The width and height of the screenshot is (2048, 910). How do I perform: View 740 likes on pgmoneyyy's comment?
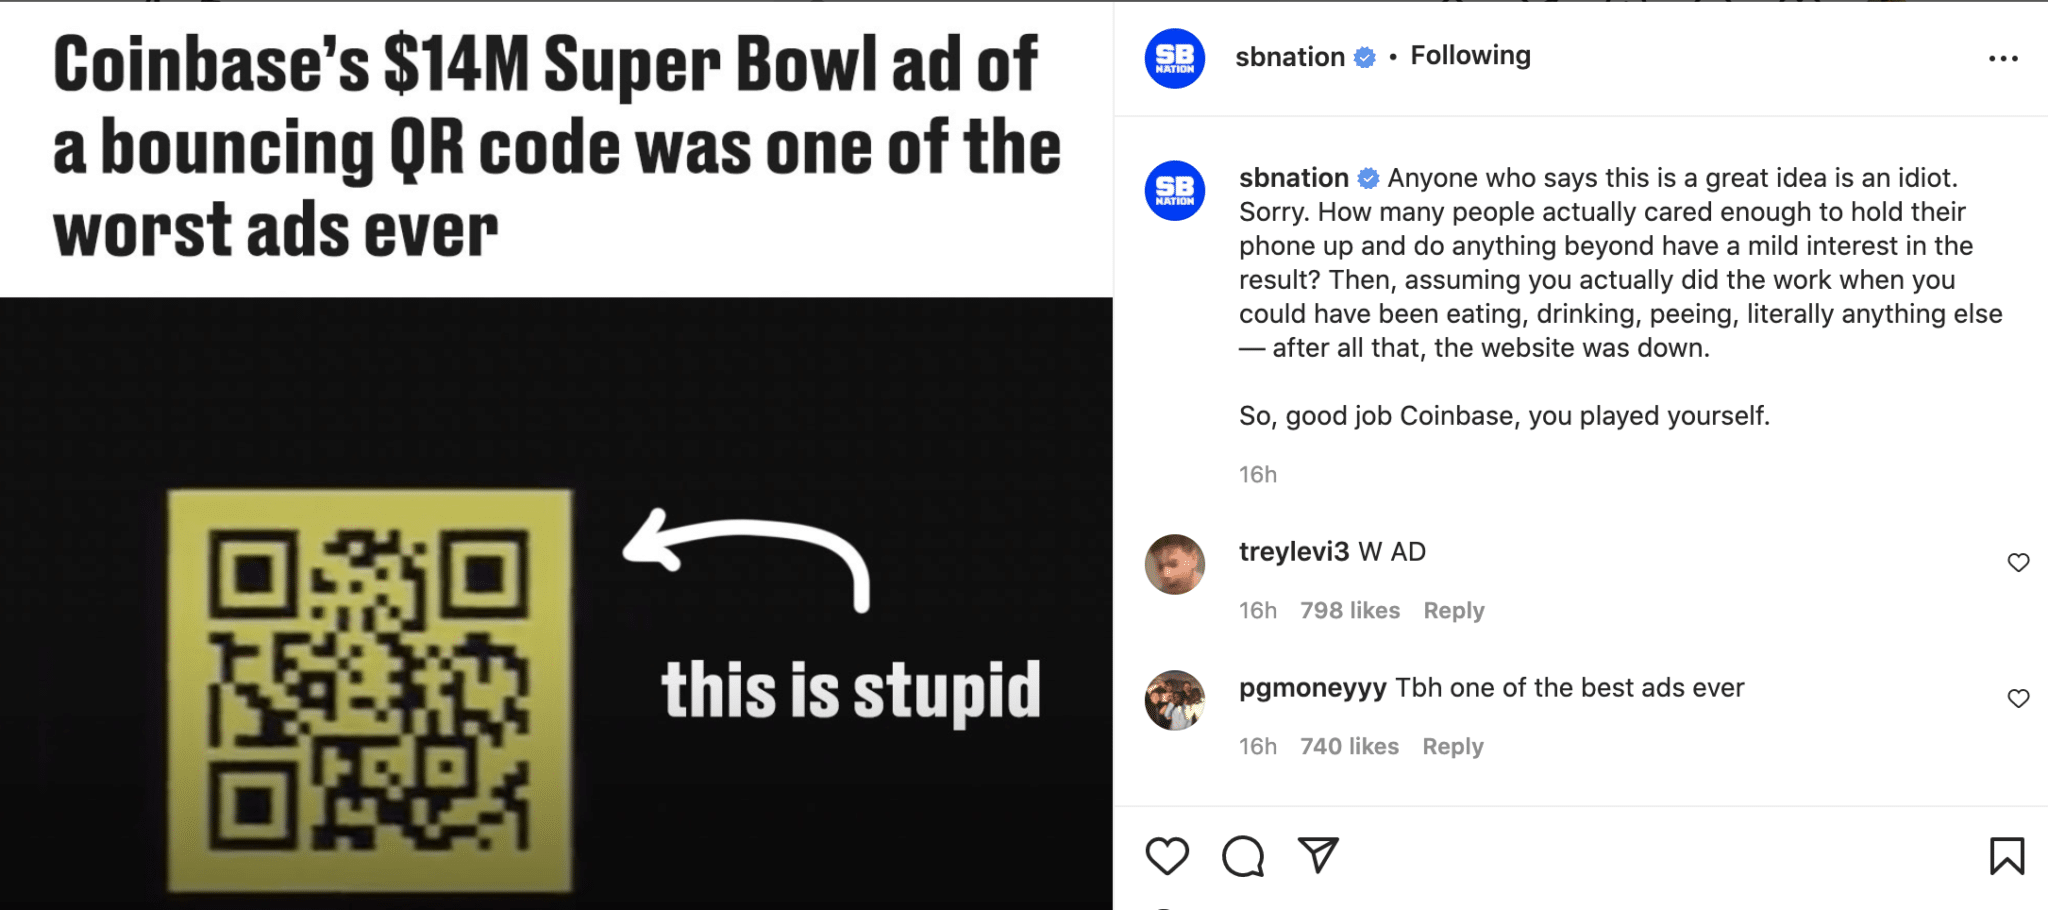[1349, 747]
